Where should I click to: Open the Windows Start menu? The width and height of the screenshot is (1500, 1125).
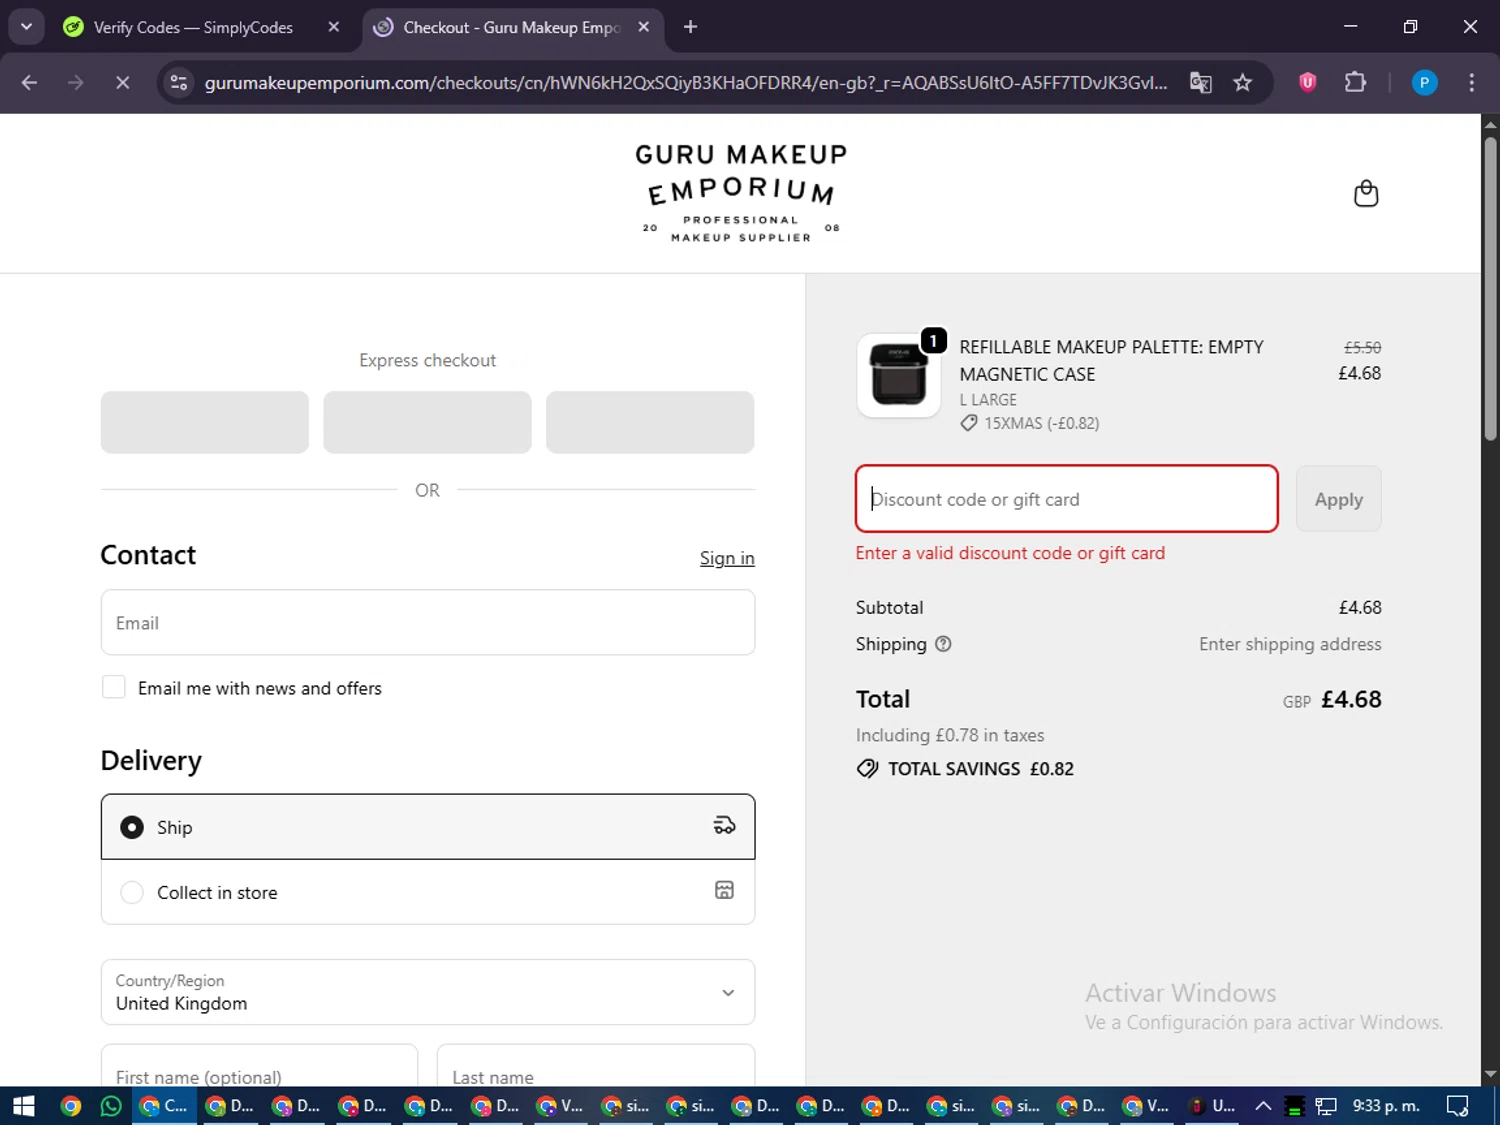tap(23, 1106)
